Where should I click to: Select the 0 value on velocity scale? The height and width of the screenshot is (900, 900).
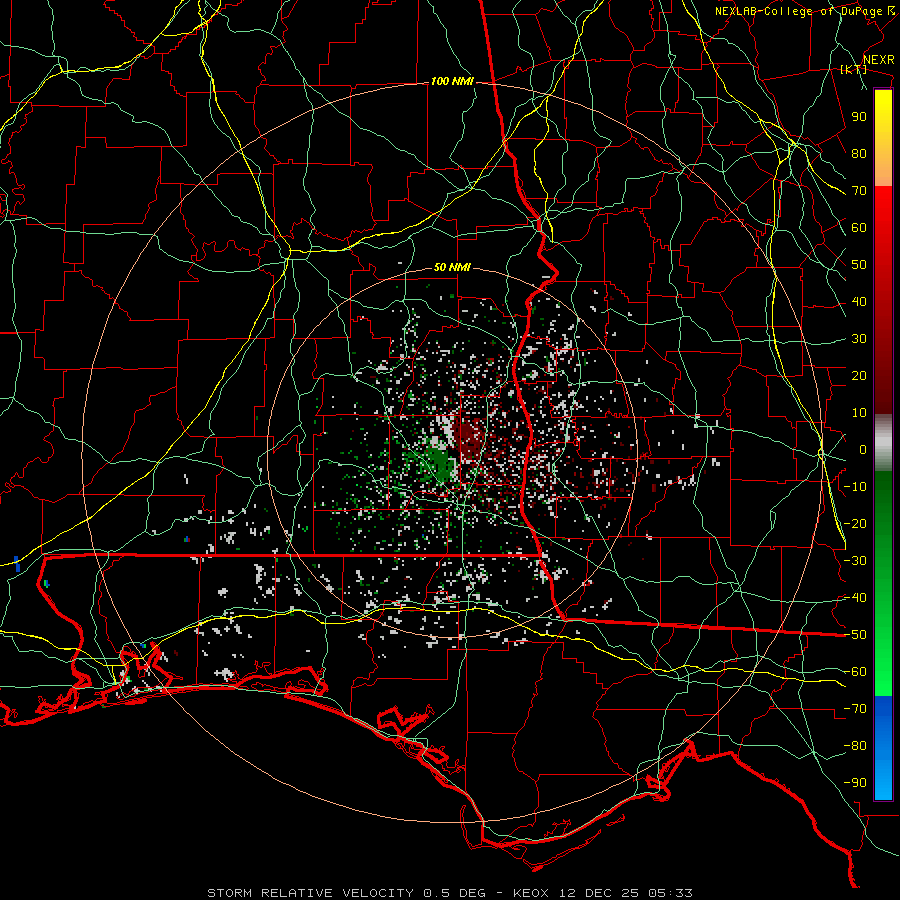tap(863, 449)
